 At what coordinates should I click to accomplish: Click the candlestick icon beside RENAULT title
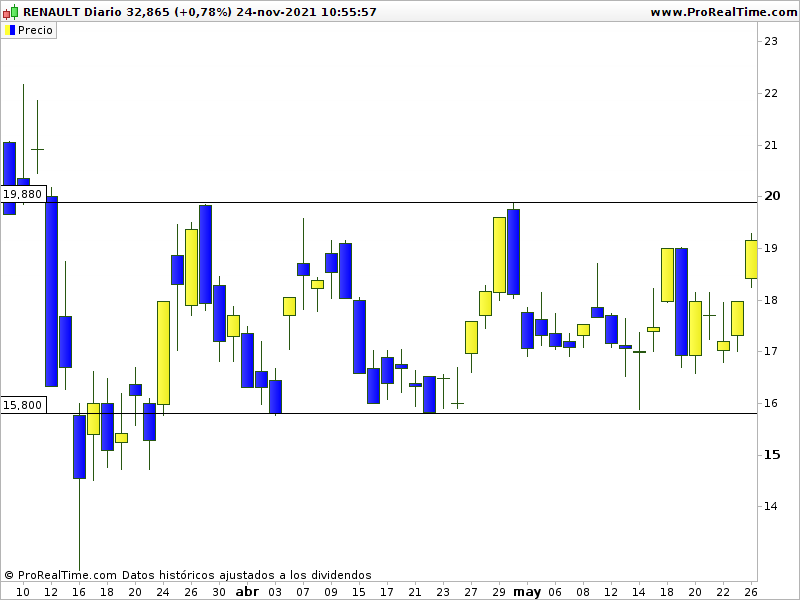coord(11,12)
